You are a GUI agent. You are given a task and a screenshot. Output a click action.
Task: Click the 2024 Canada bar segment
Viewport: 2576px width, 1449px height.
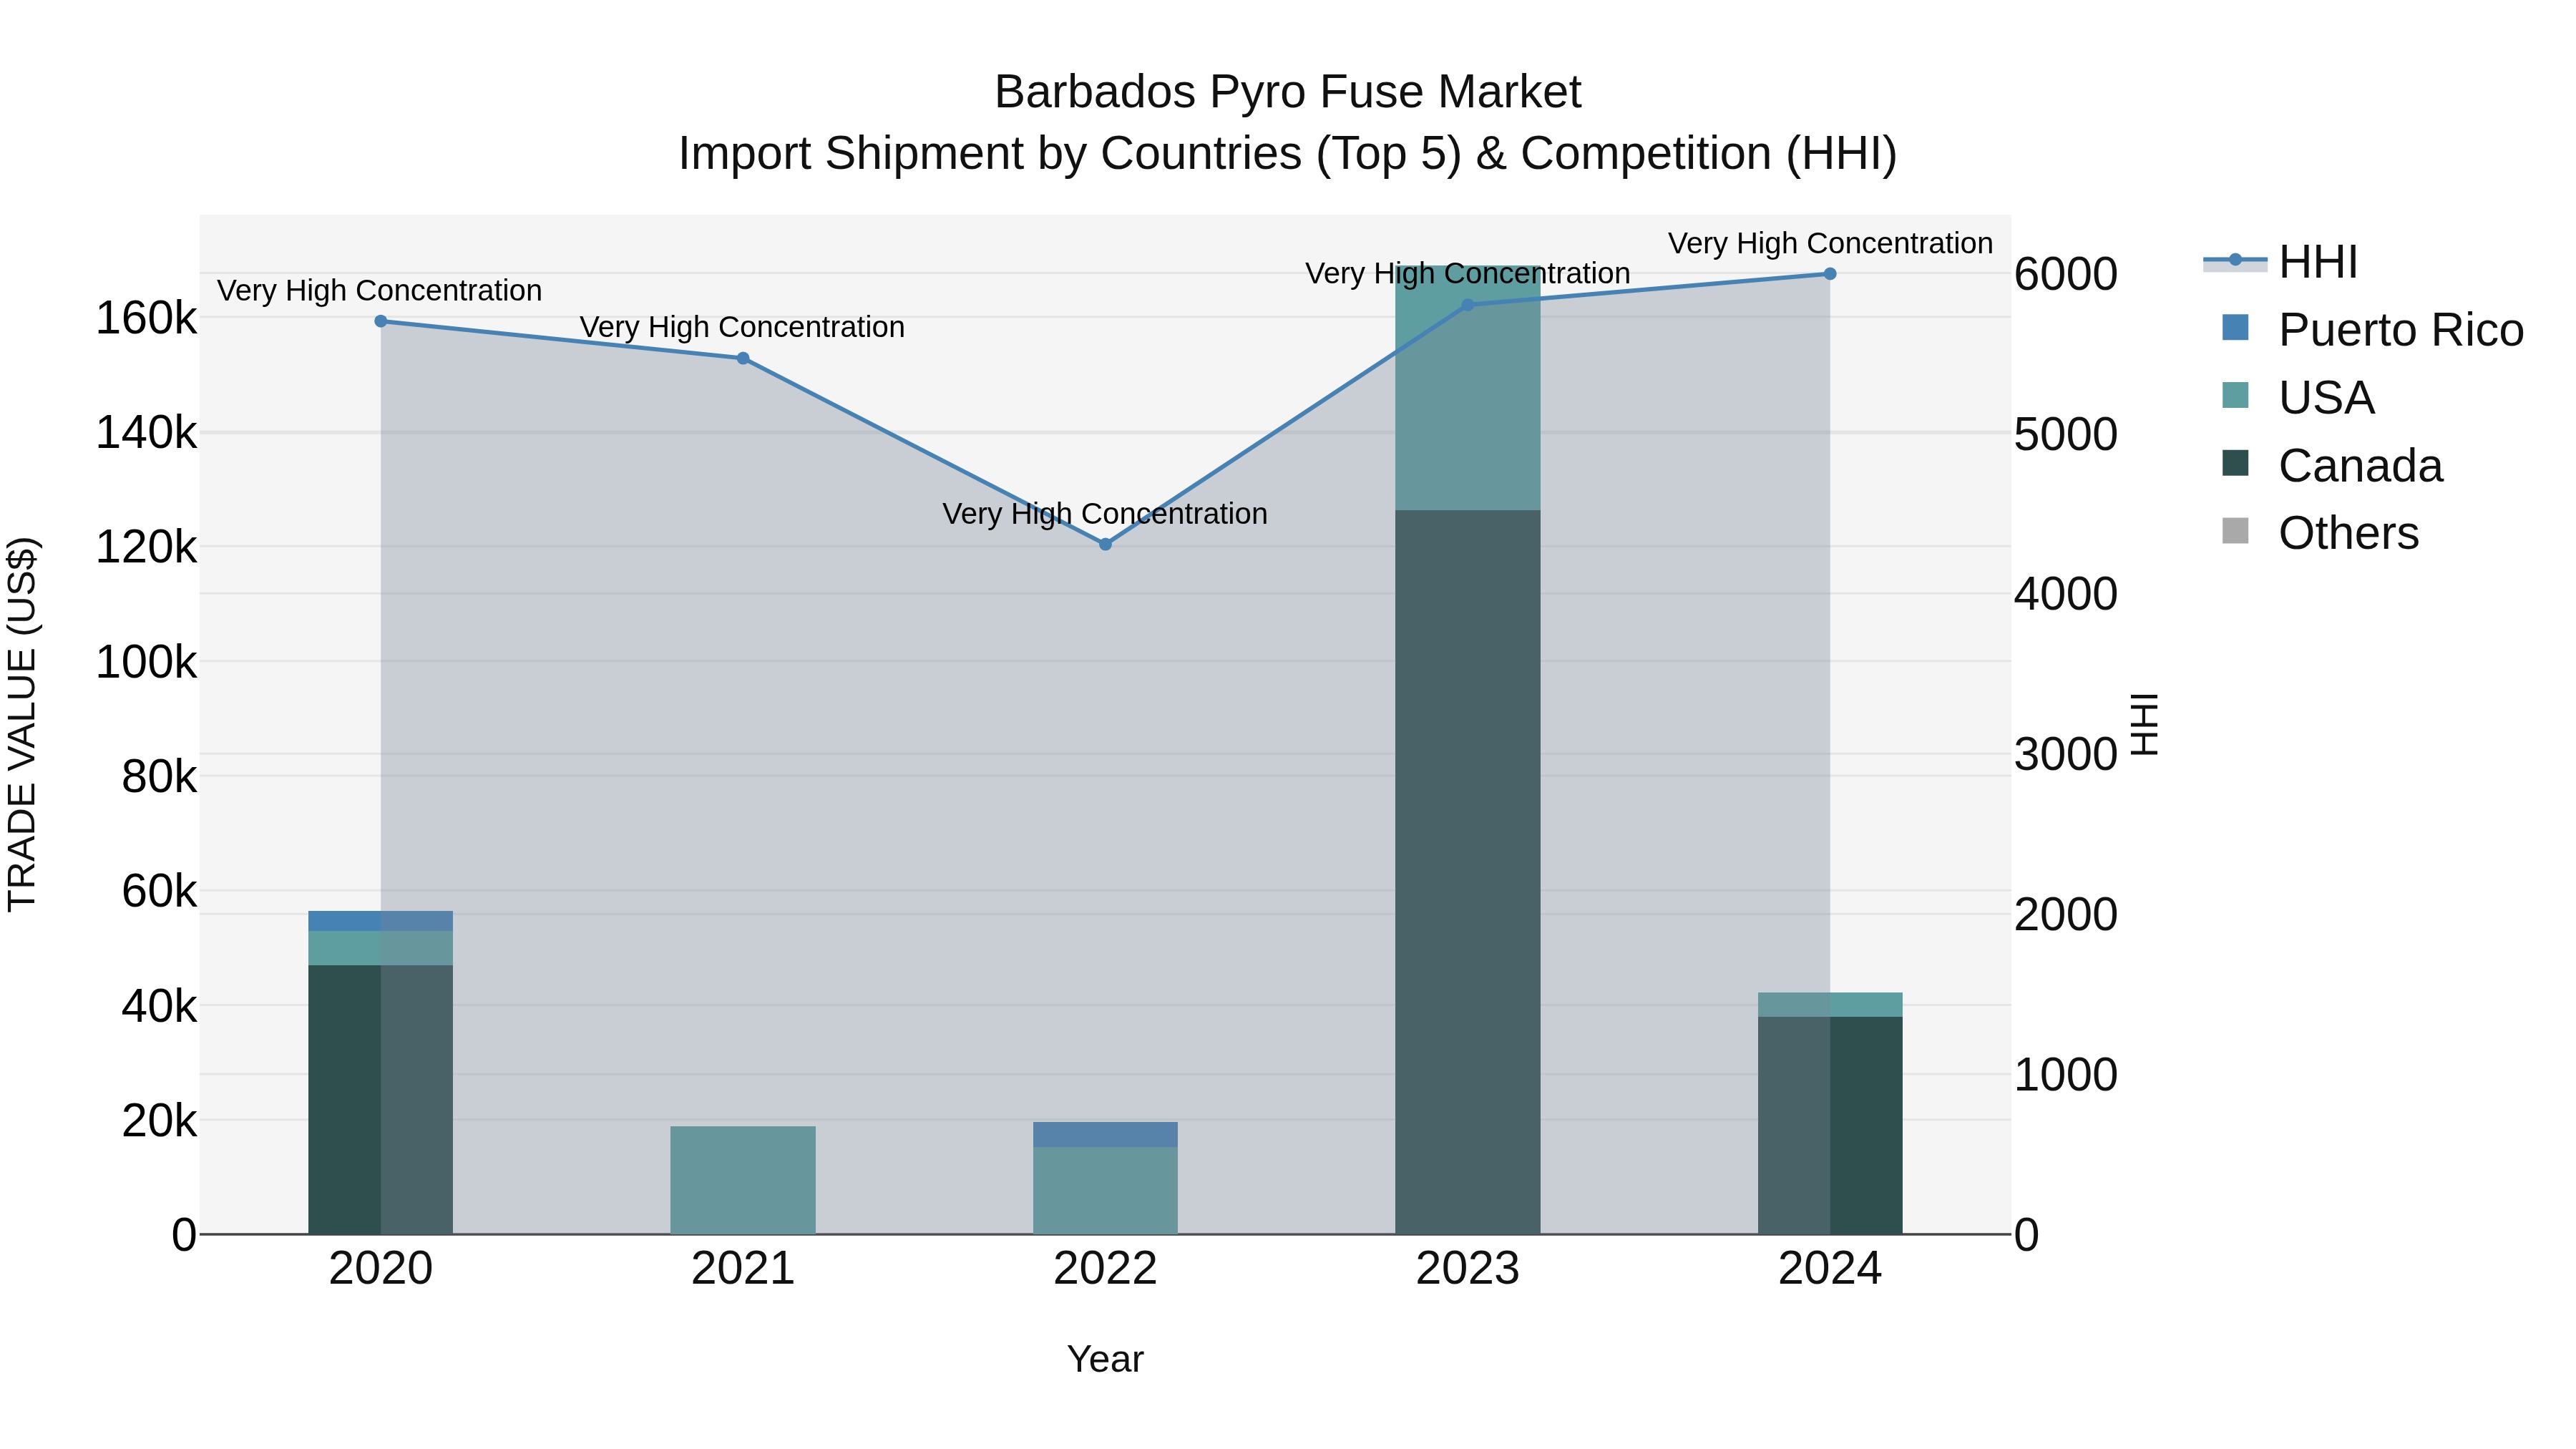[x=1830, y=1125]
